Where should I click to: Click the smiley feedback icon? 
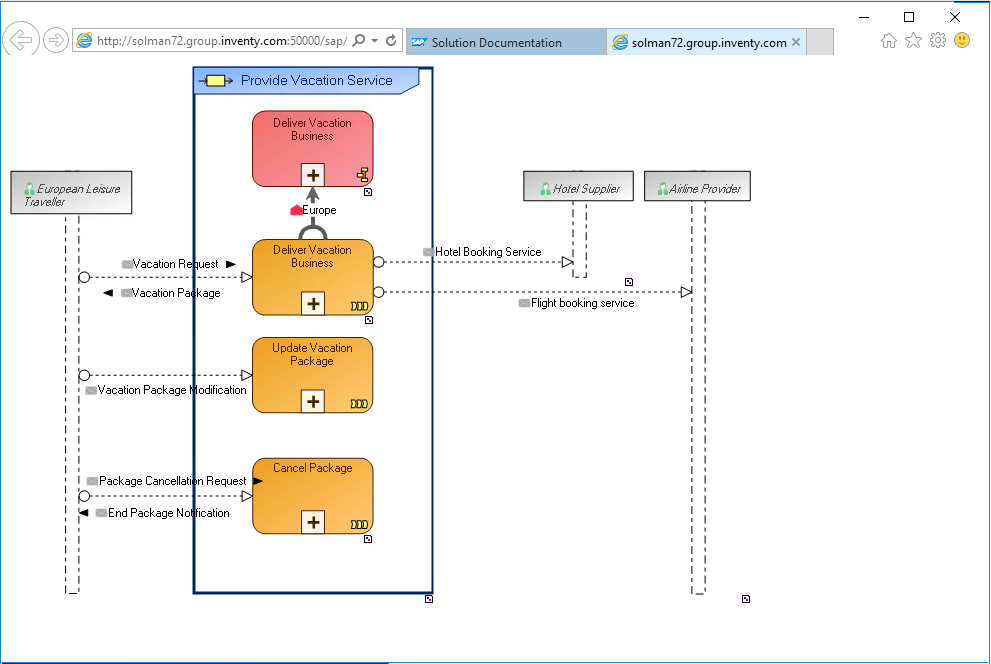click(x=962, y=40)
